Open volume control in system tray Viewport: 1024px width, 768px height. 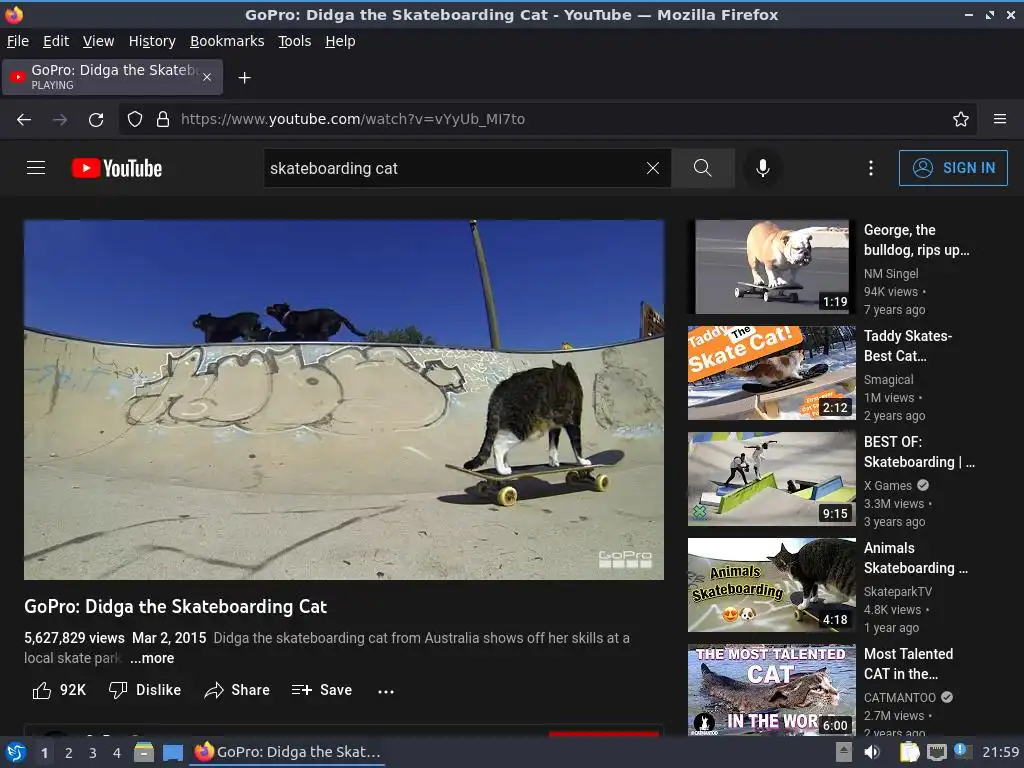pos(872,752)
